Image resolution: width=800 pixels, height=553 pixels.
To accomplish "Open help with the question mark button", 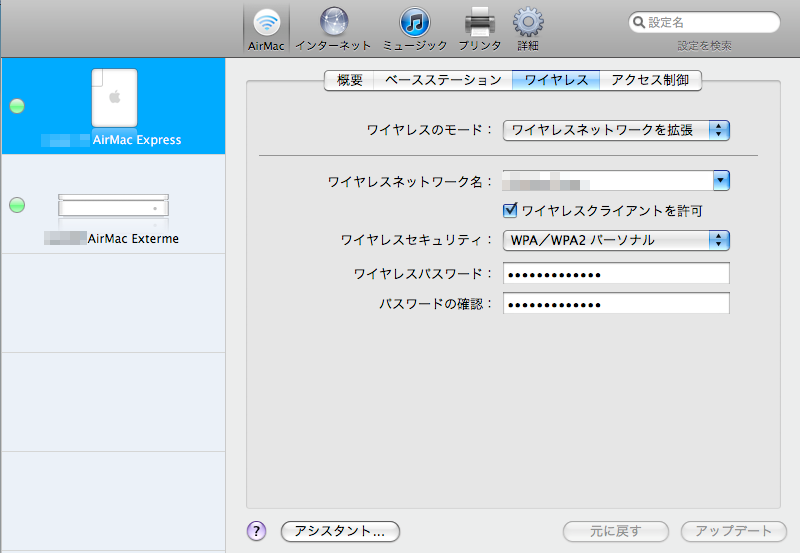I will [256, 531].
